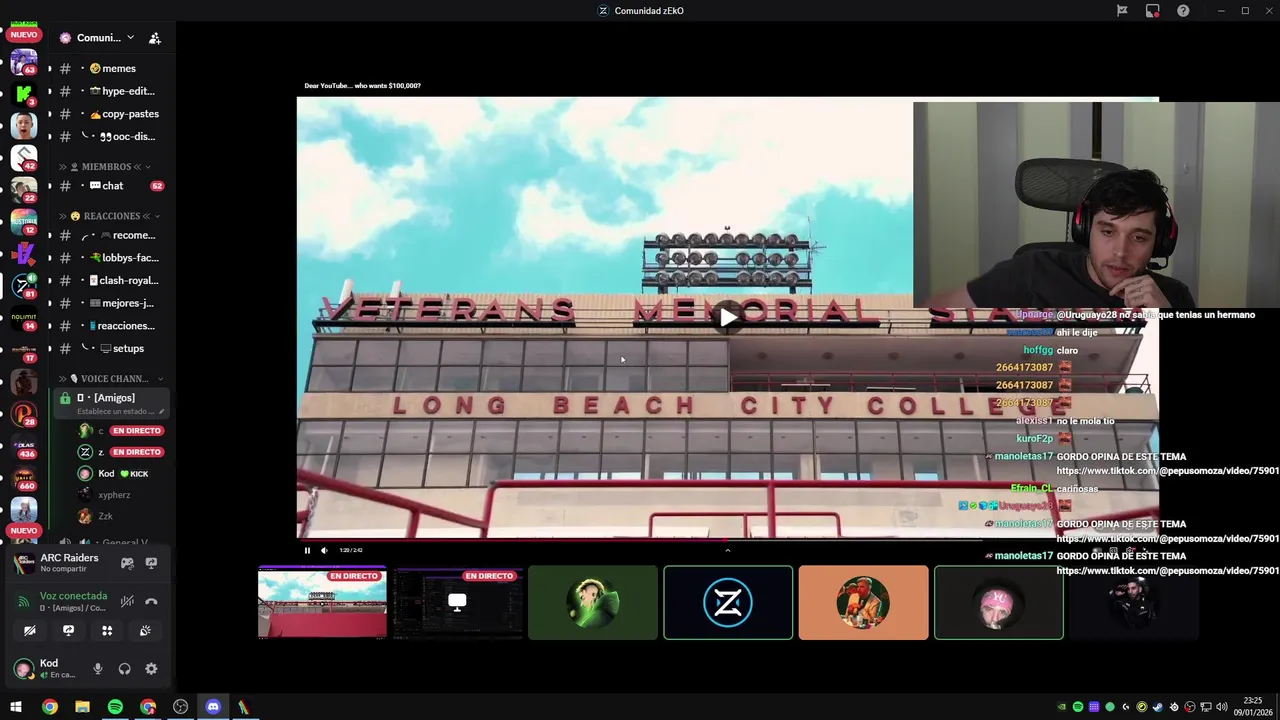Screen dimensions: 1280x720
Task: Click voice participant Zzk
Action: pos(104,516)
